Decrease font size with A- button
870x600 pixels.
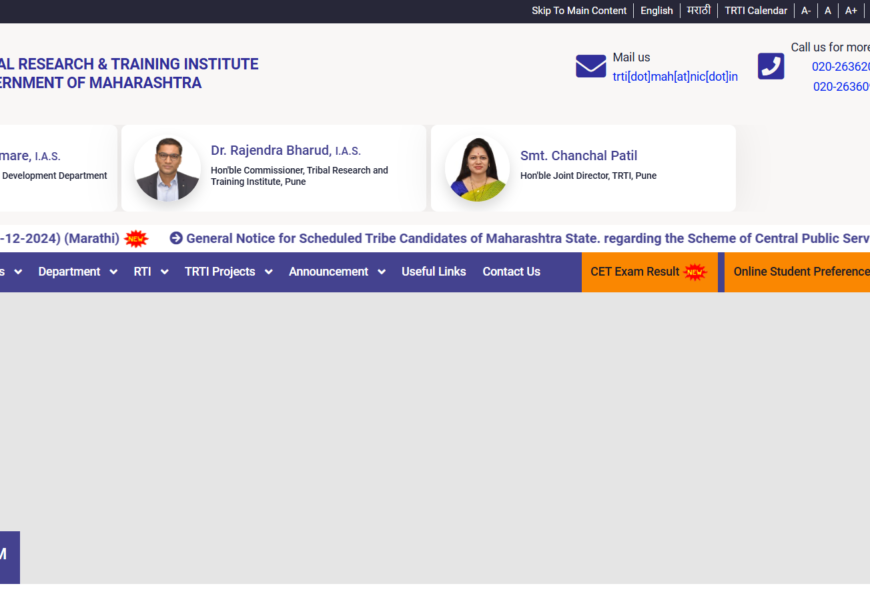coord(805,11)
